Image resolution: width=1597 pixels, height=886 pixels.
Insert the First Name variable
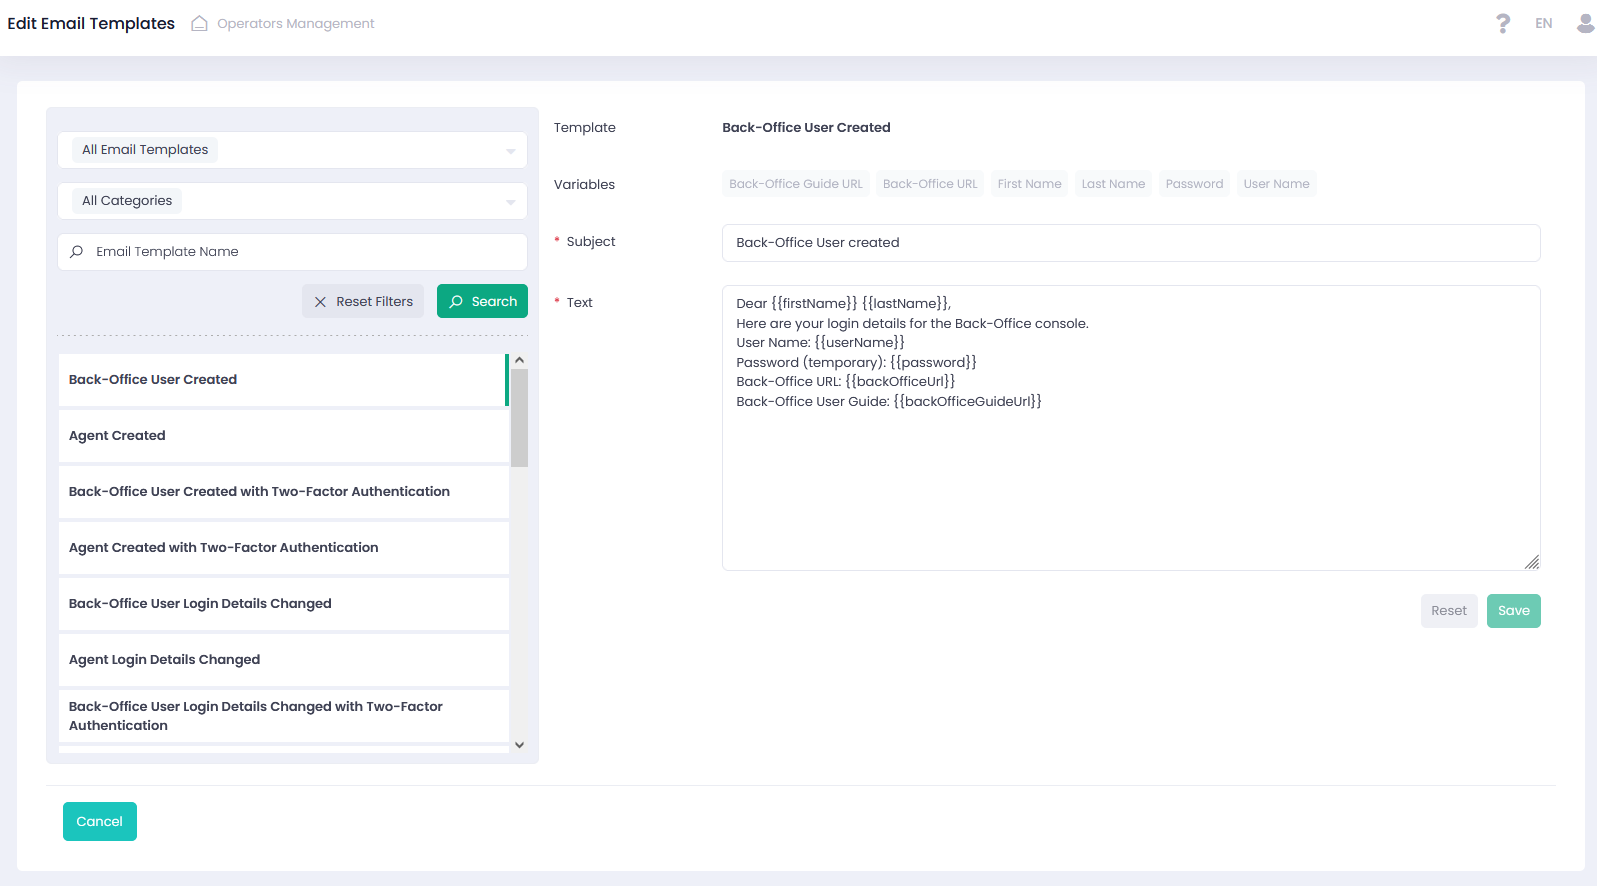(x=1029, y=184)
